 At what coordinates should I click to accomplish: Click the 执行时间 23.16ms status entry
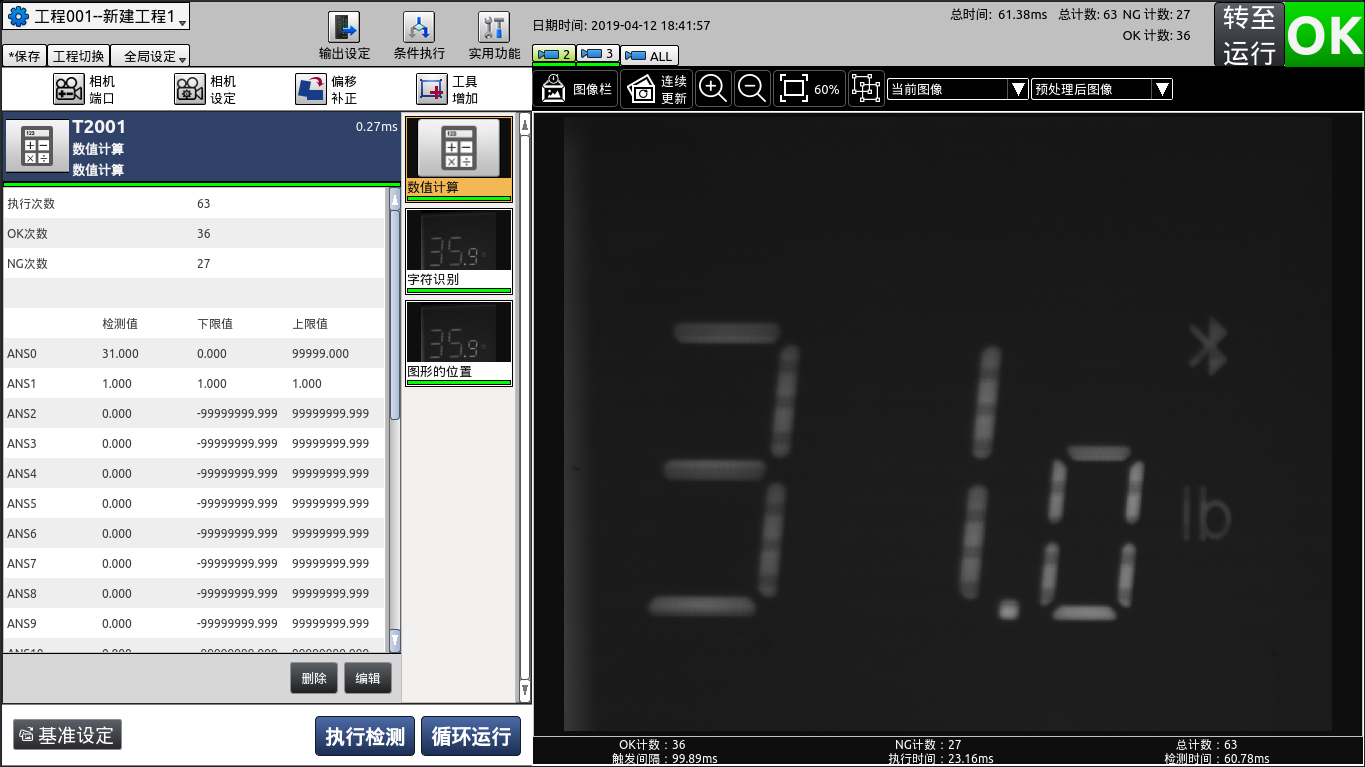click(941, 759)
